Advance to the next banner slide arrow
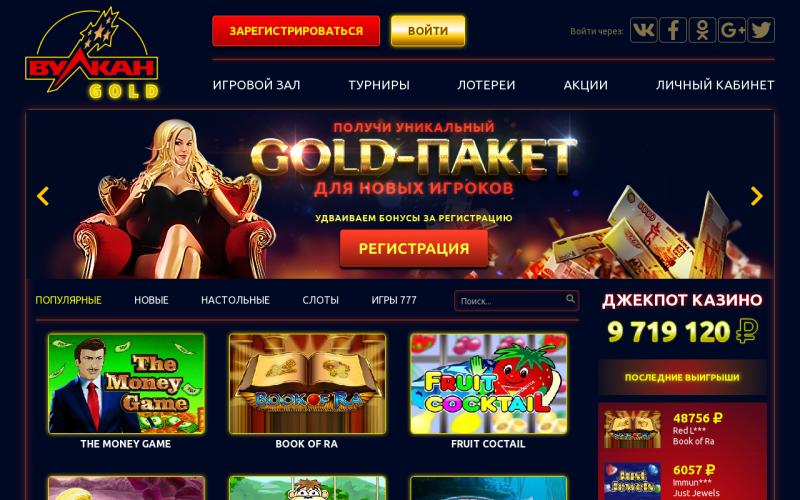Viewport: 800px width, 500px height. [757, 196]
